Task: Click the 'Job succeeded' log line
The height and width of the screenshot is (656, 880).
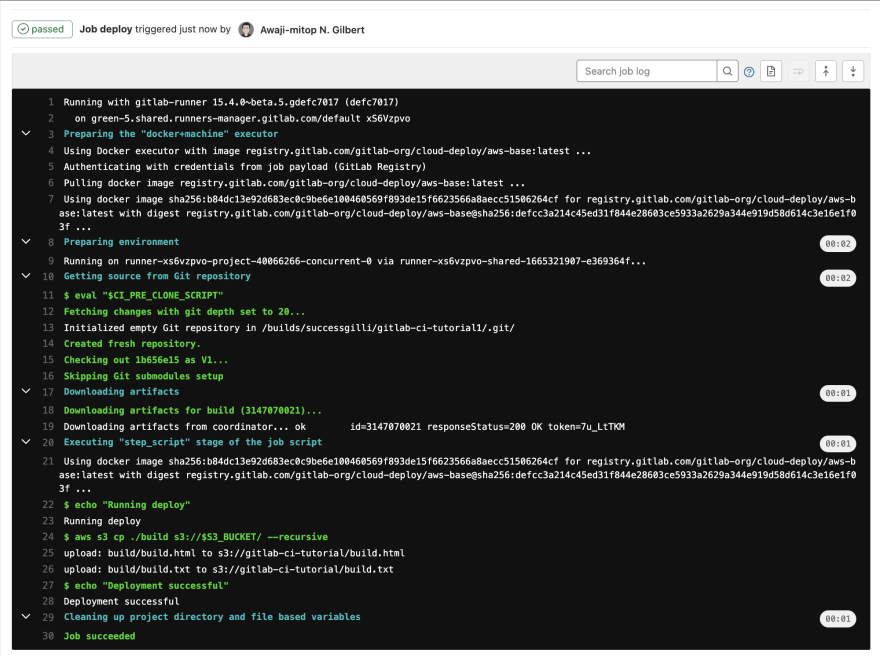Action: (99, 636)
